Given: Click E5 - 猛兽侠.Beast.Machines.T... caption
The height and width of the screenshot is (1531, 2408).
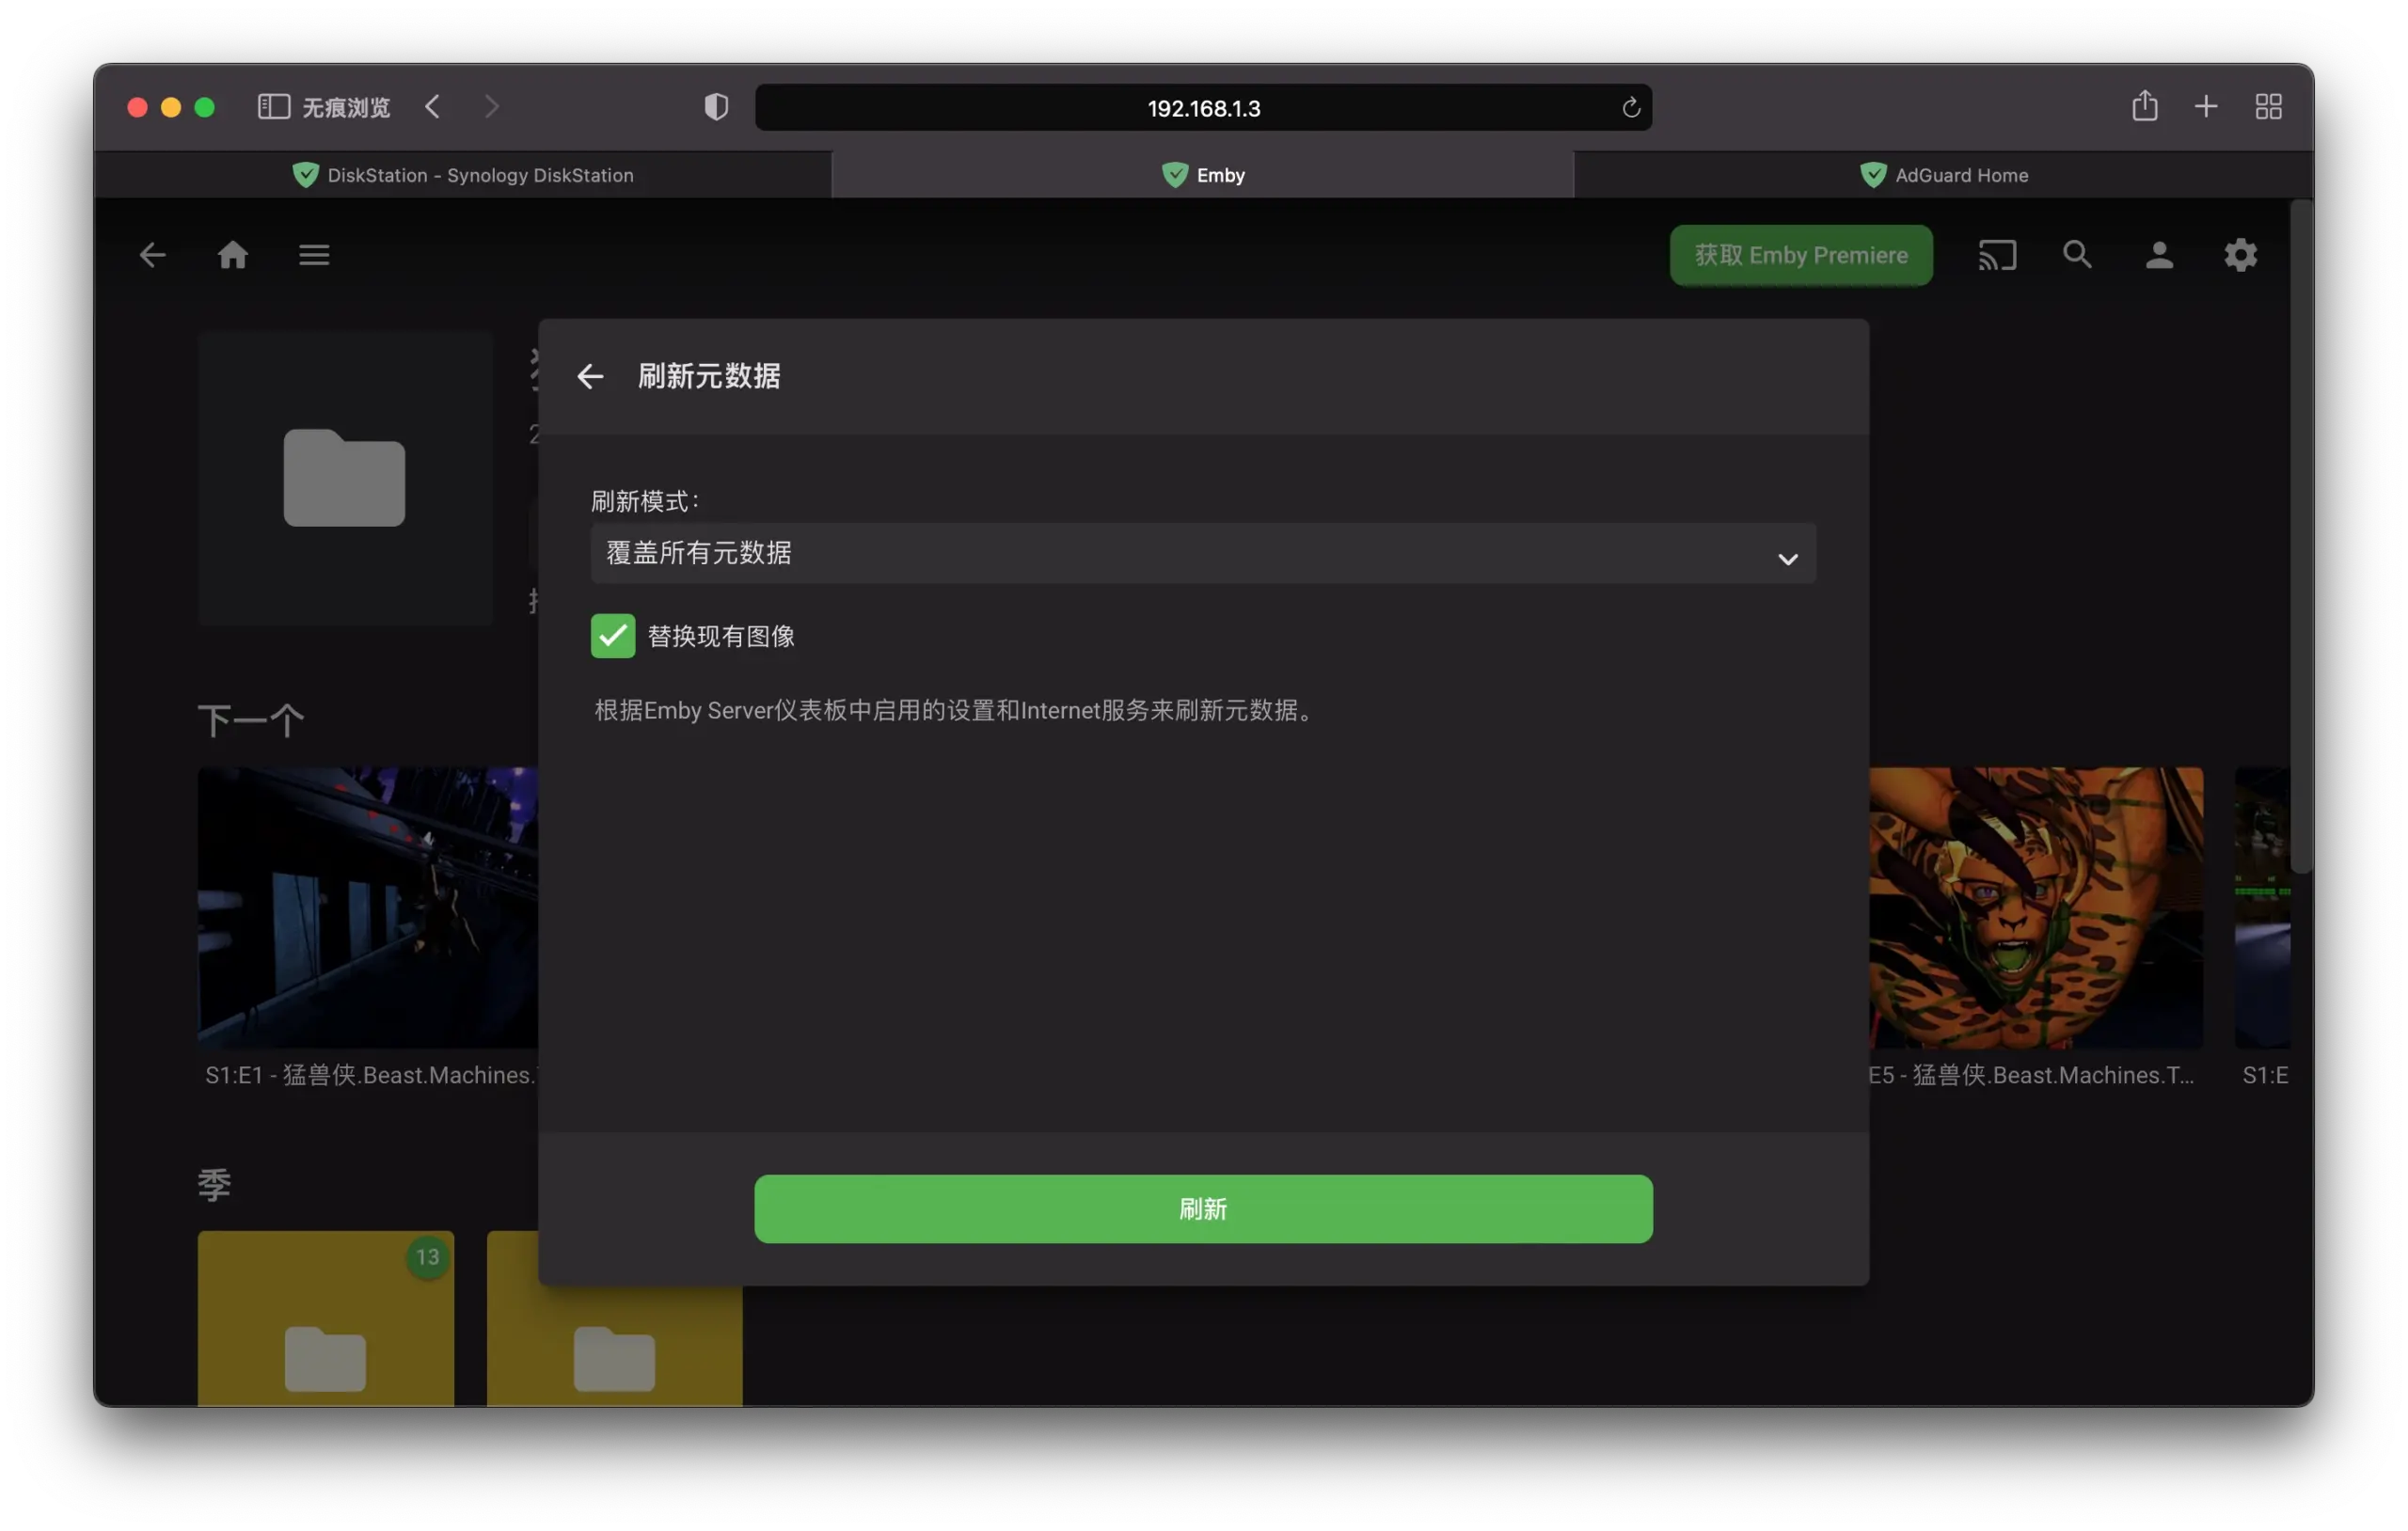Looking at the screenshot, I should tap(2031, 1075).
